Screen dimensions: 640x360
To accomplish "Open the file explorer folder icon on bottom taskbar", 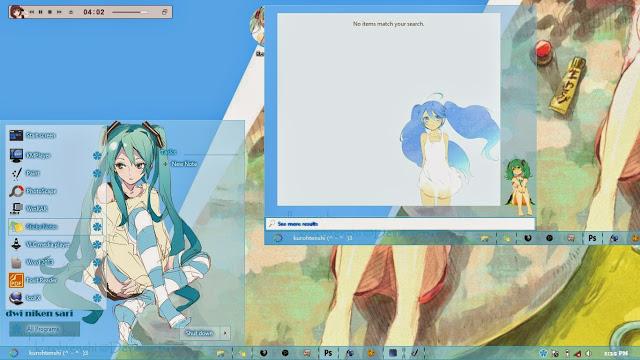I will (221, 353).
